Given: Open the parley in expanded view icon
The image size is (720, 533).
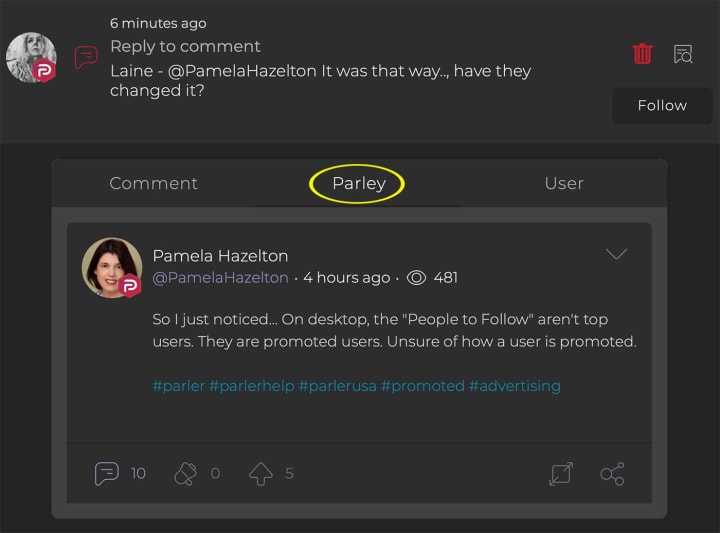Looking at the screenshot, I should (x=561, y=474).
